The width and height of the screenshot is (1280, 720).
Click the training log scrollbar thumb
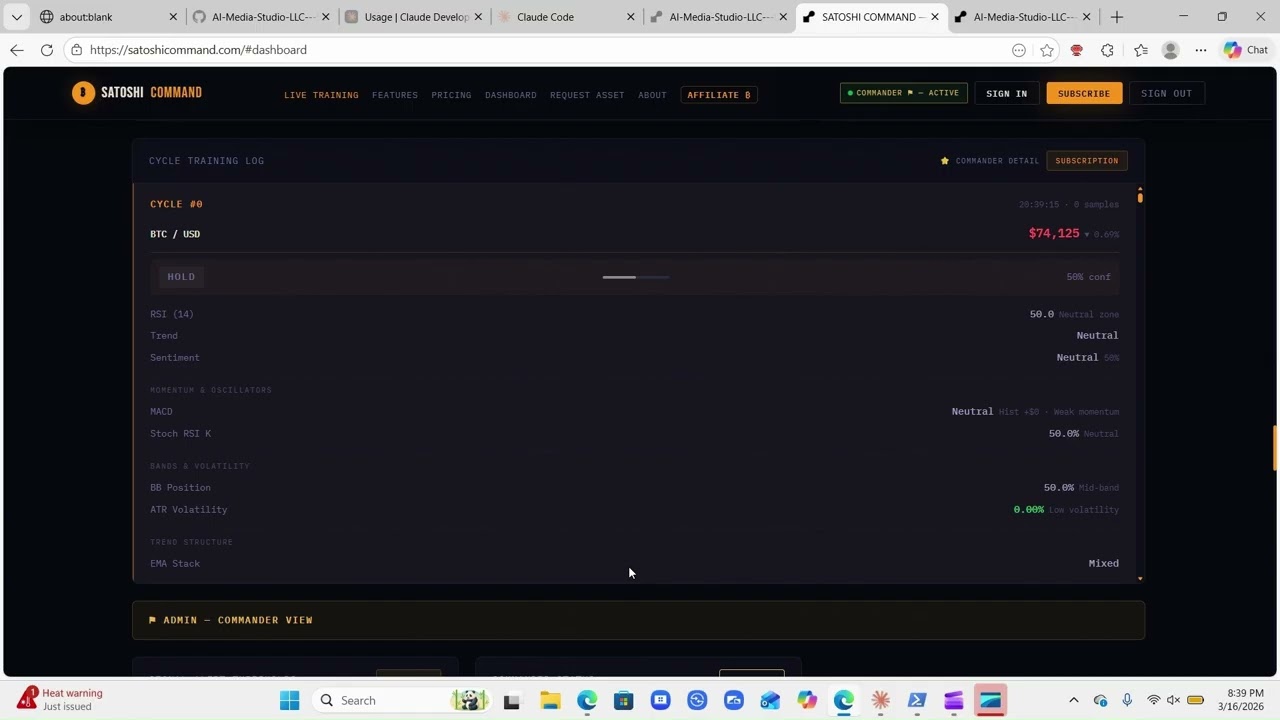pos(1140,197)
